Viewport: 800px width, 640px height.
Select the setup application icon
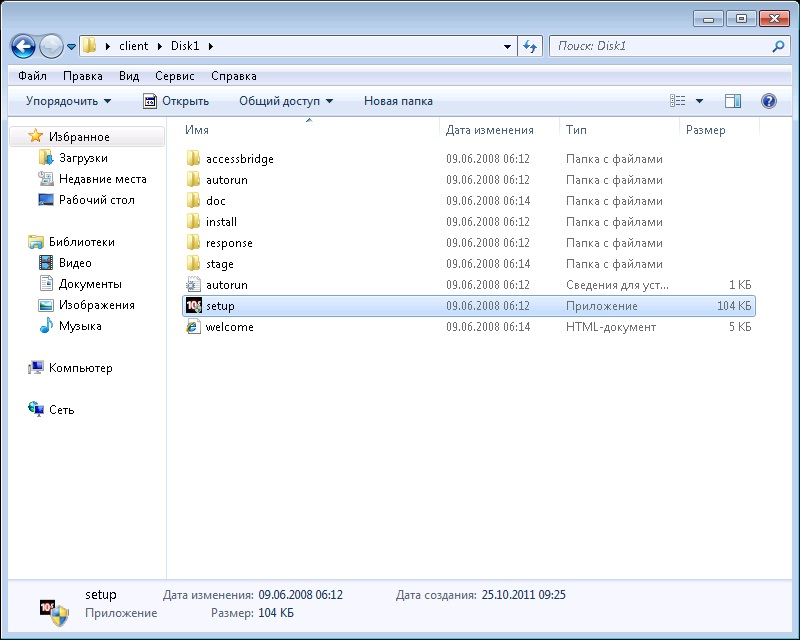[x=193, y=306]
